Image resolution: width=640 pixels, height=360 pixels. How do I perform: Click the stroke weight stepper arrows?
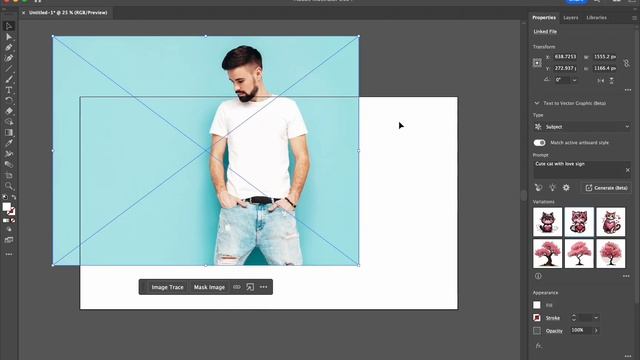pos(573,318)
